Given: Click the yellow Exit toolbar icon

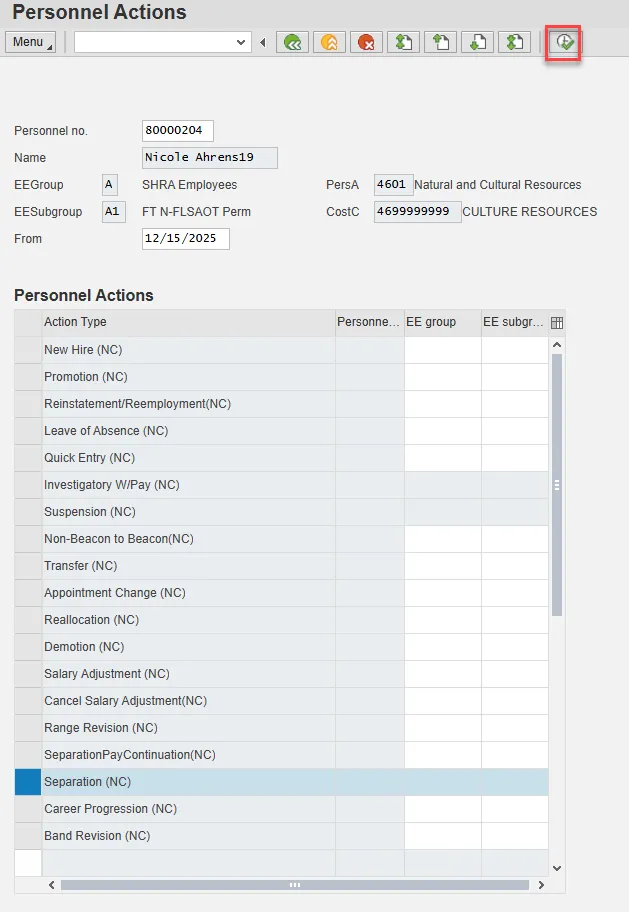Looking at the screenshot, I should click(x=329, y=42).
